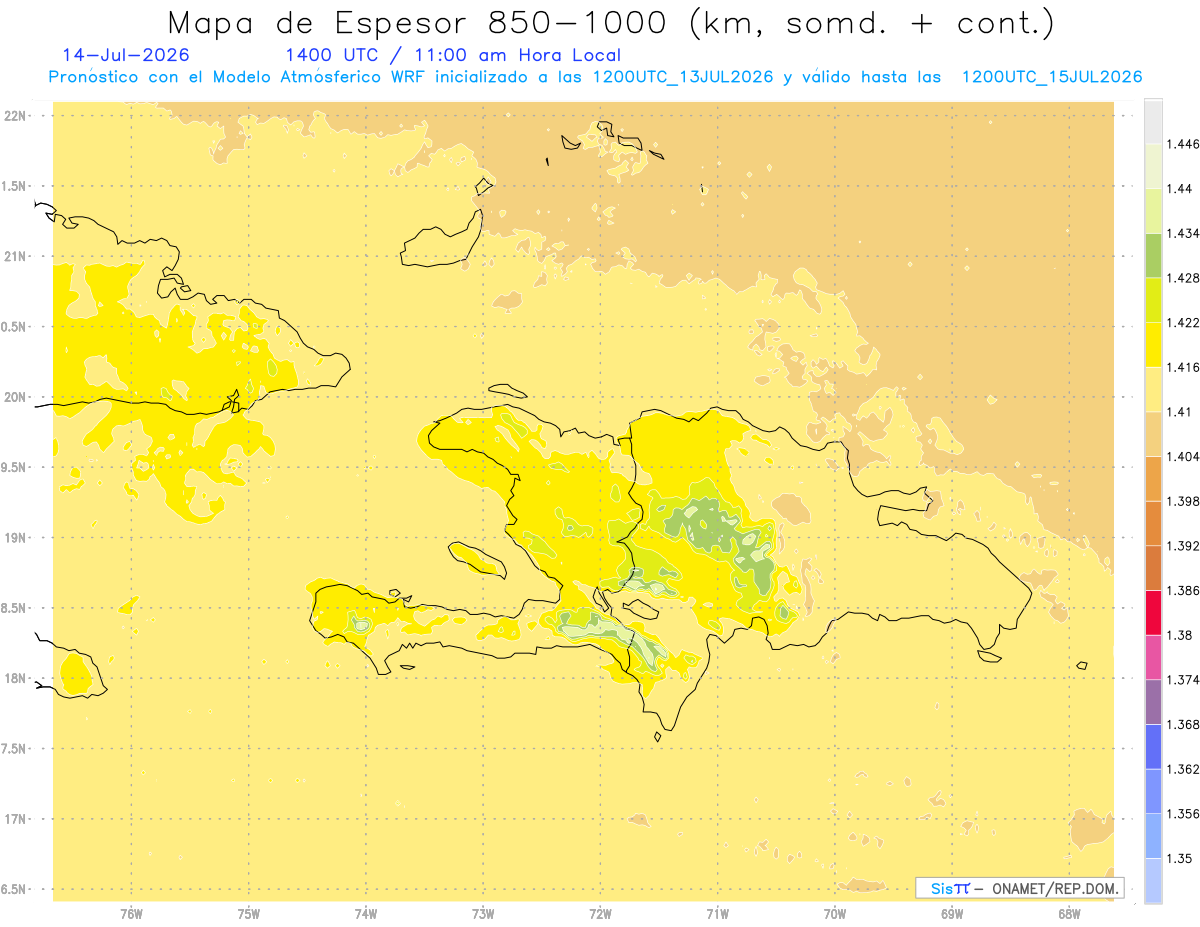Click the green swatch between 1.428 and 1.434
1200x927 pixels.
[x=1153, y=255]
